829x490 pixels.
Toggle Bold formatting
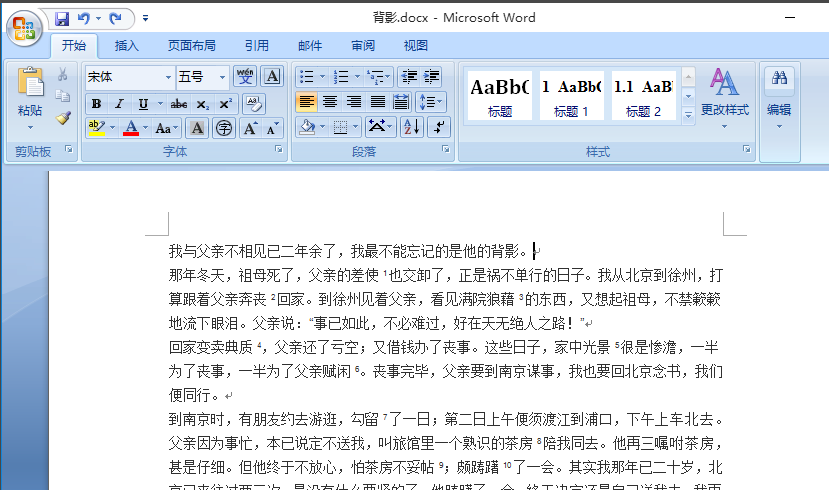(x=96, y=104)
